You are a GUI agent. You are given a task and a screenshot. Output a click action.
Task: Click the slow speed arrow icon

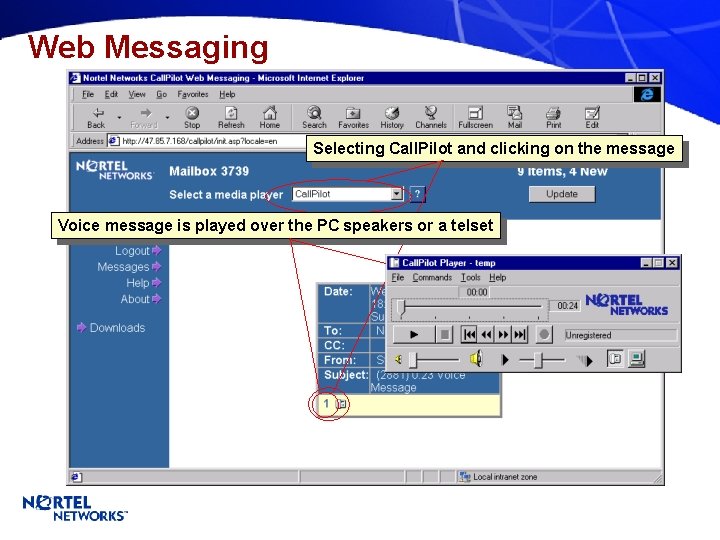(x=505, y=360)
